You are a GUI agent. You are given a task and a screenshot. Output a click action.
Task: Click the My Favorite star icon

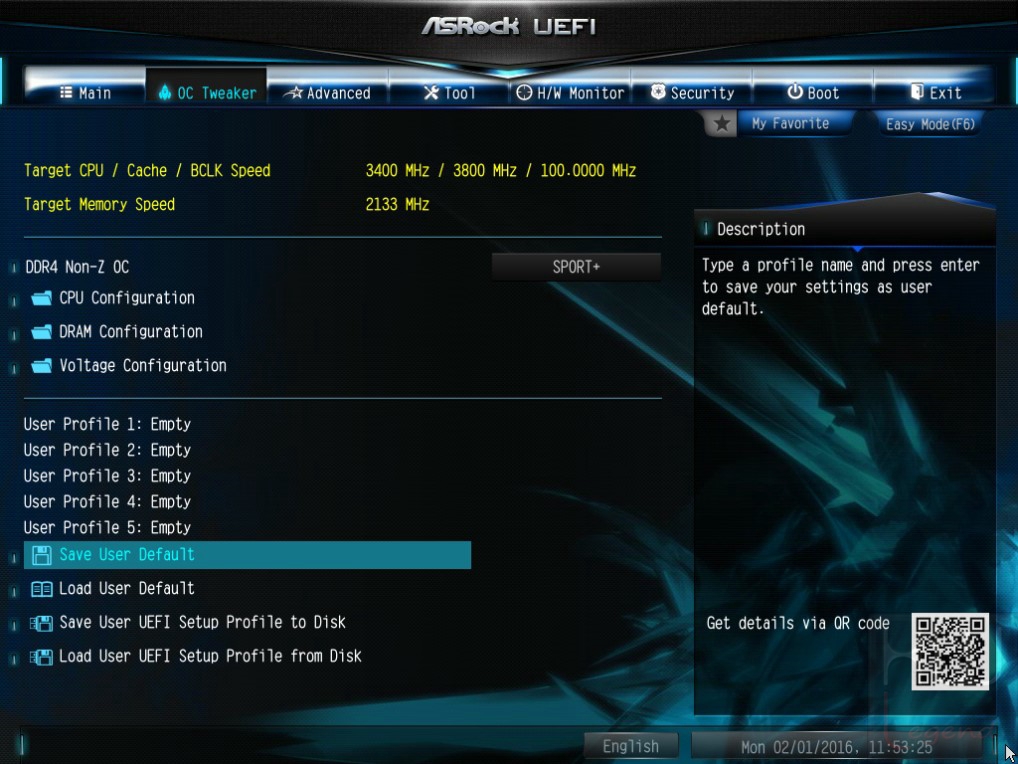coord(721,123)
